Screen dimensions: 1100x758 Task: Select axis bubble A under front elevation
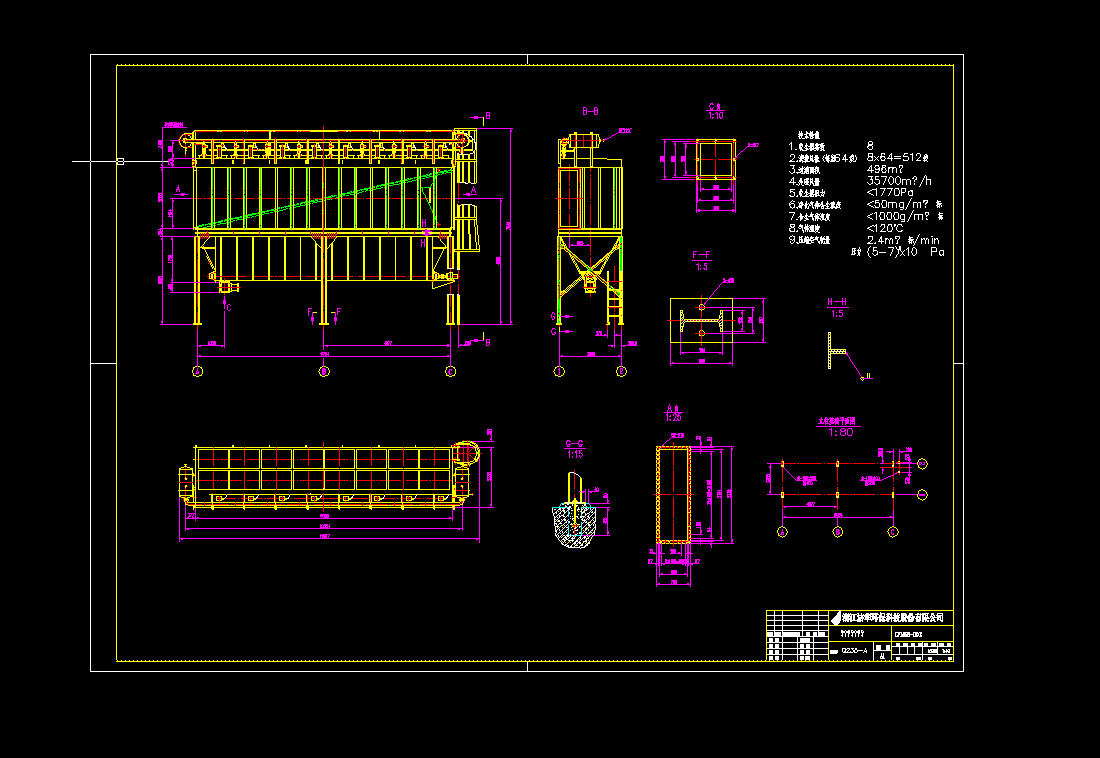coord(197,371)
